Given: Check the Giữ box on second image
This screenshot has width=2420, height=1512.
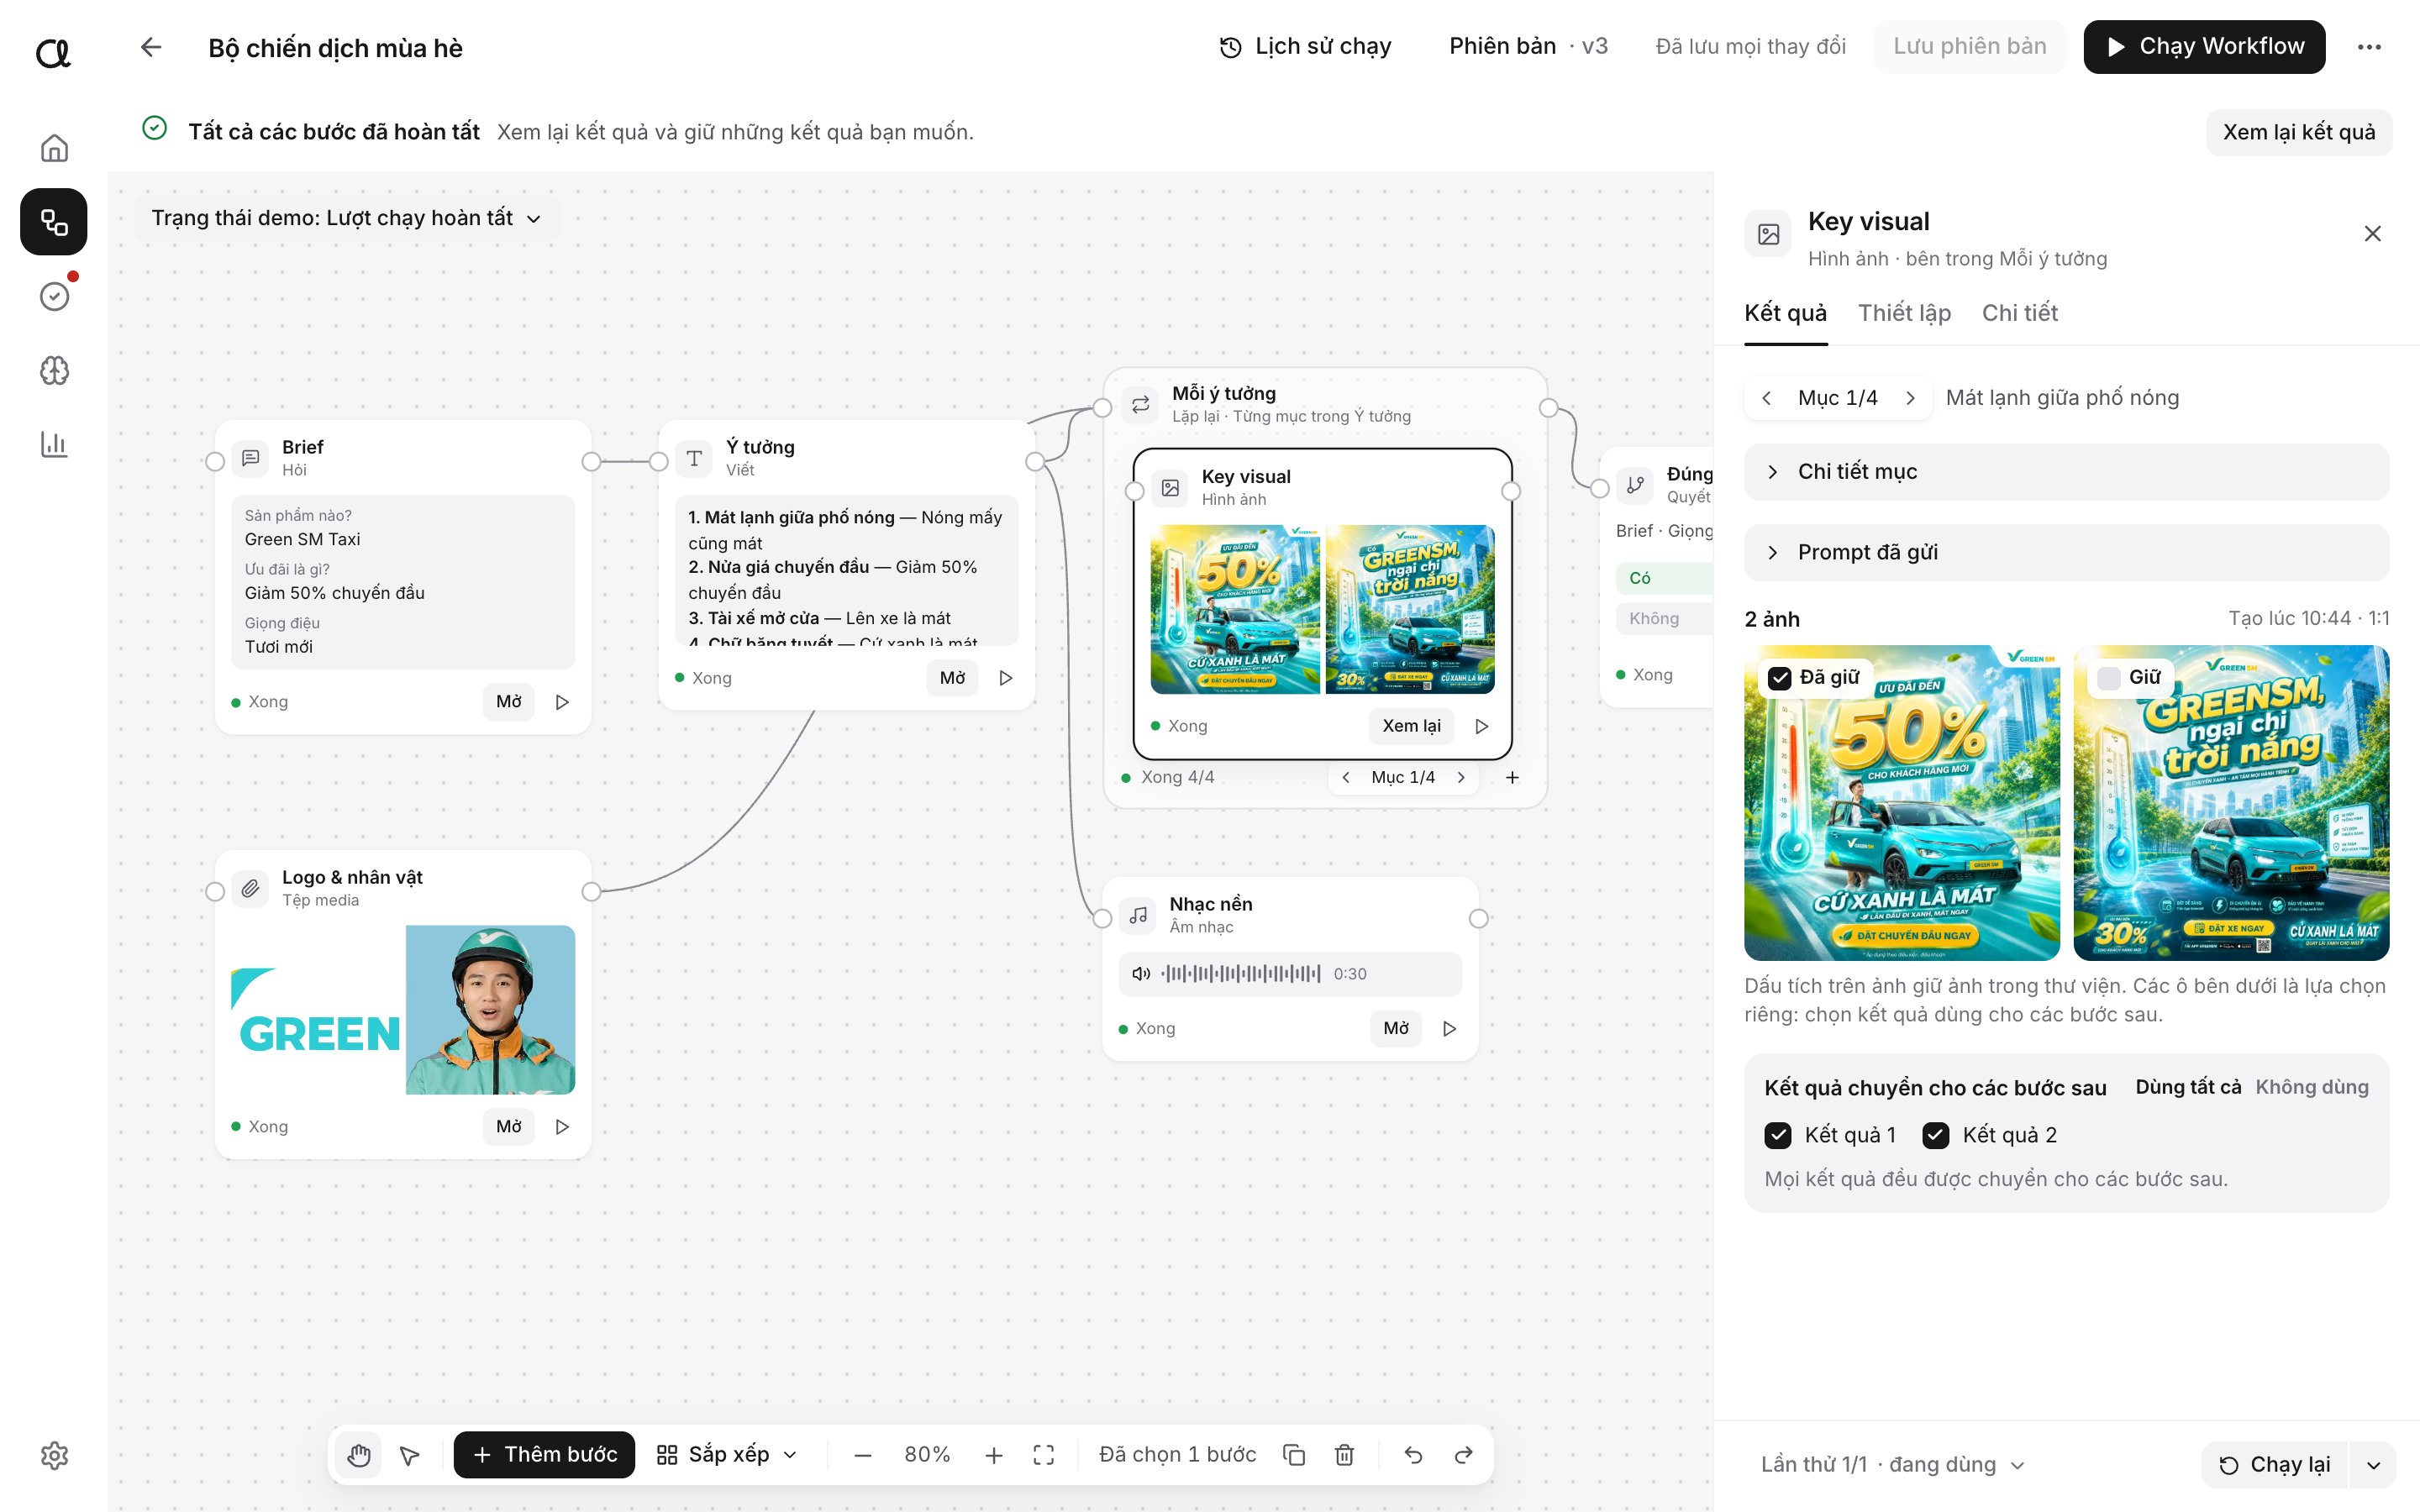Looking at the screenshot, I should [2109, 677].
